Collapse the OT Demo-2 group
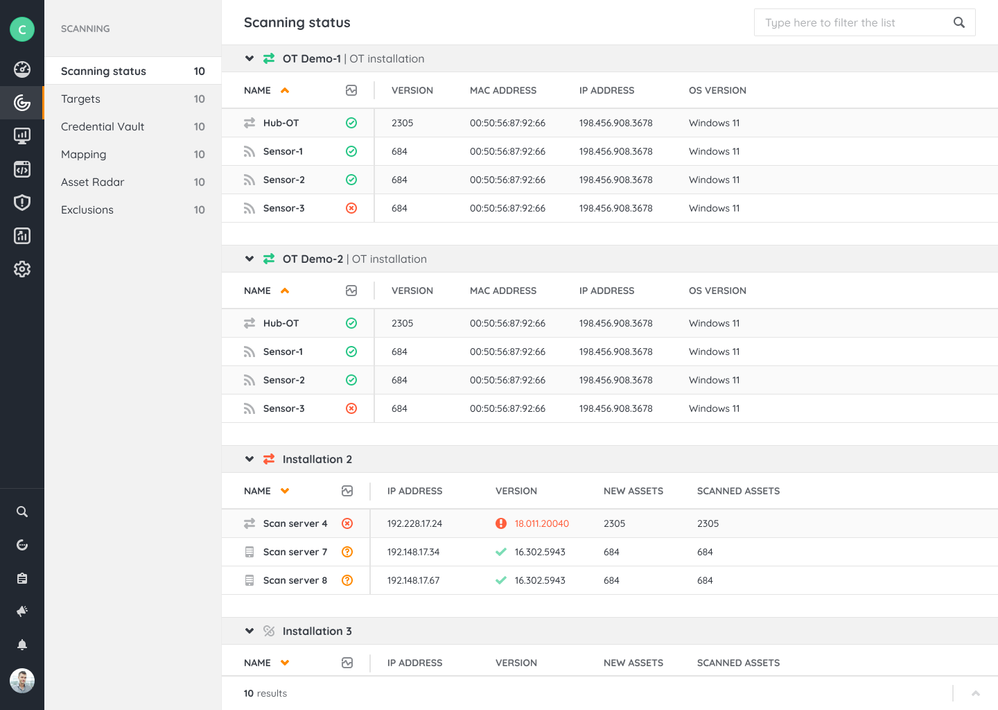Viewport: 998px width, 710px height. point(250,259)
